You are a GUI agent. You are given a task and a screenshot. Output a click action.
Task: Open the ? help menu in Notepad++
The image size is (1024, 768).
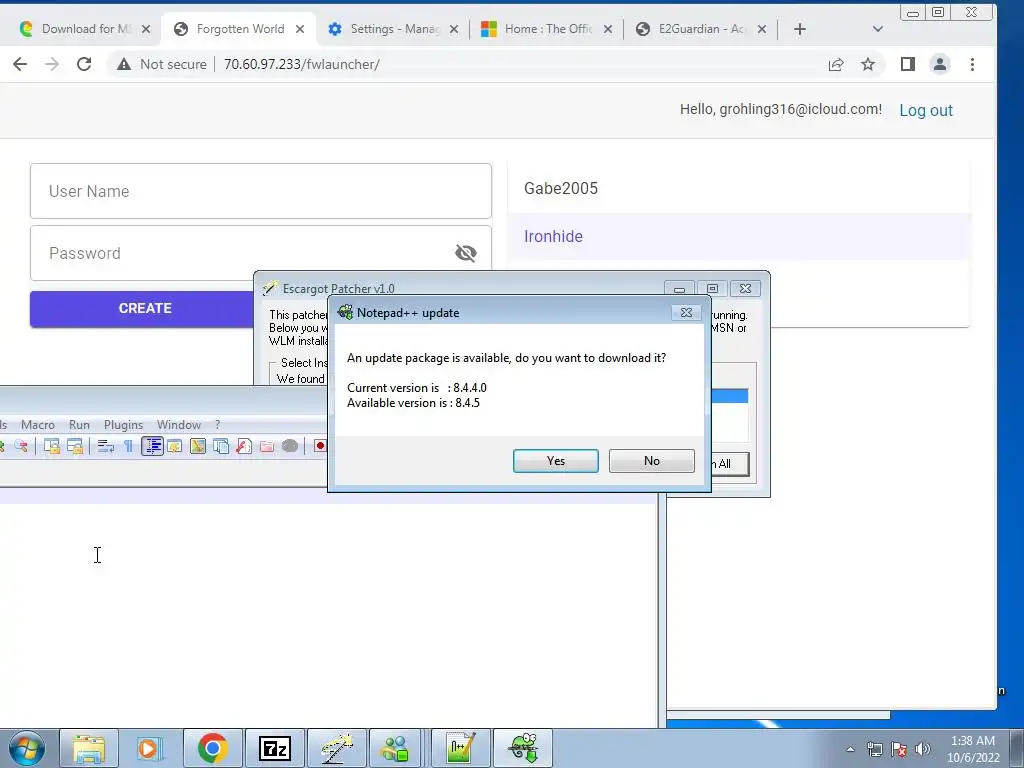pyautogui.click(x=217, y=424)
